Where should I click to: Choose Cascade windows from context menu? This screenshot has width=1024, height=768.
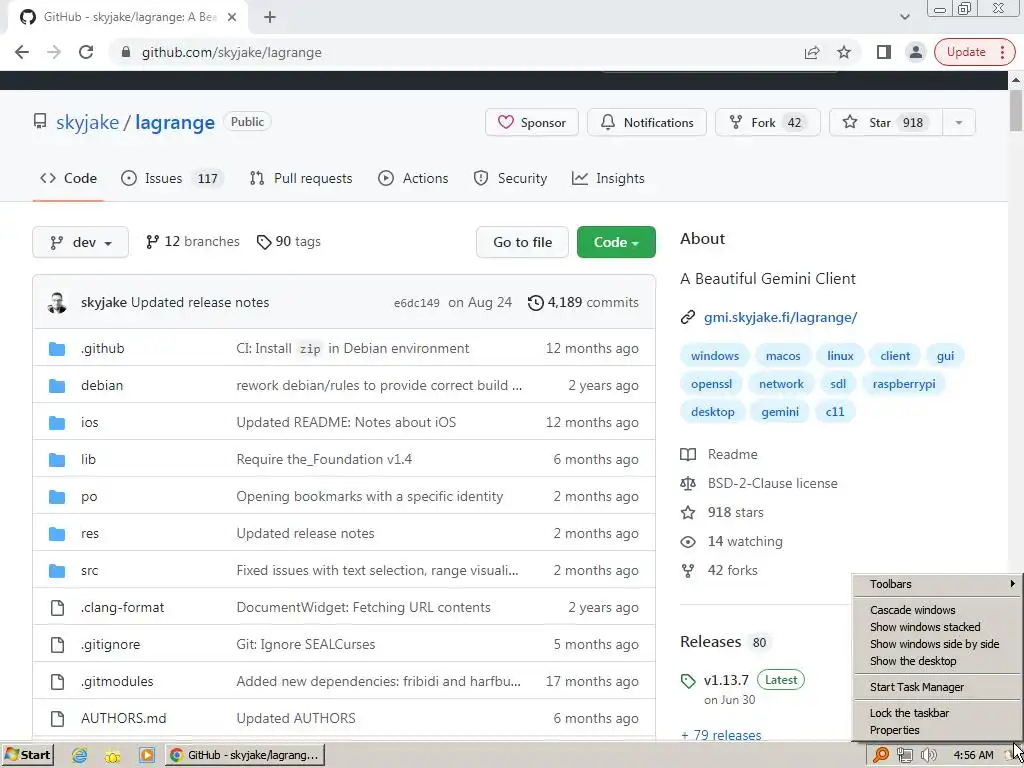point(937,610)
